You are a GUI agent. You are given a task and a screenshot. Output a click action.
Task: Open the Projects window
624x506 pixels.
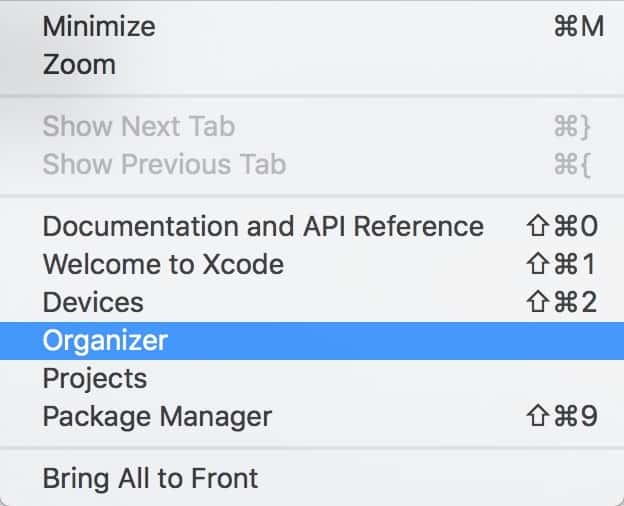312,378
